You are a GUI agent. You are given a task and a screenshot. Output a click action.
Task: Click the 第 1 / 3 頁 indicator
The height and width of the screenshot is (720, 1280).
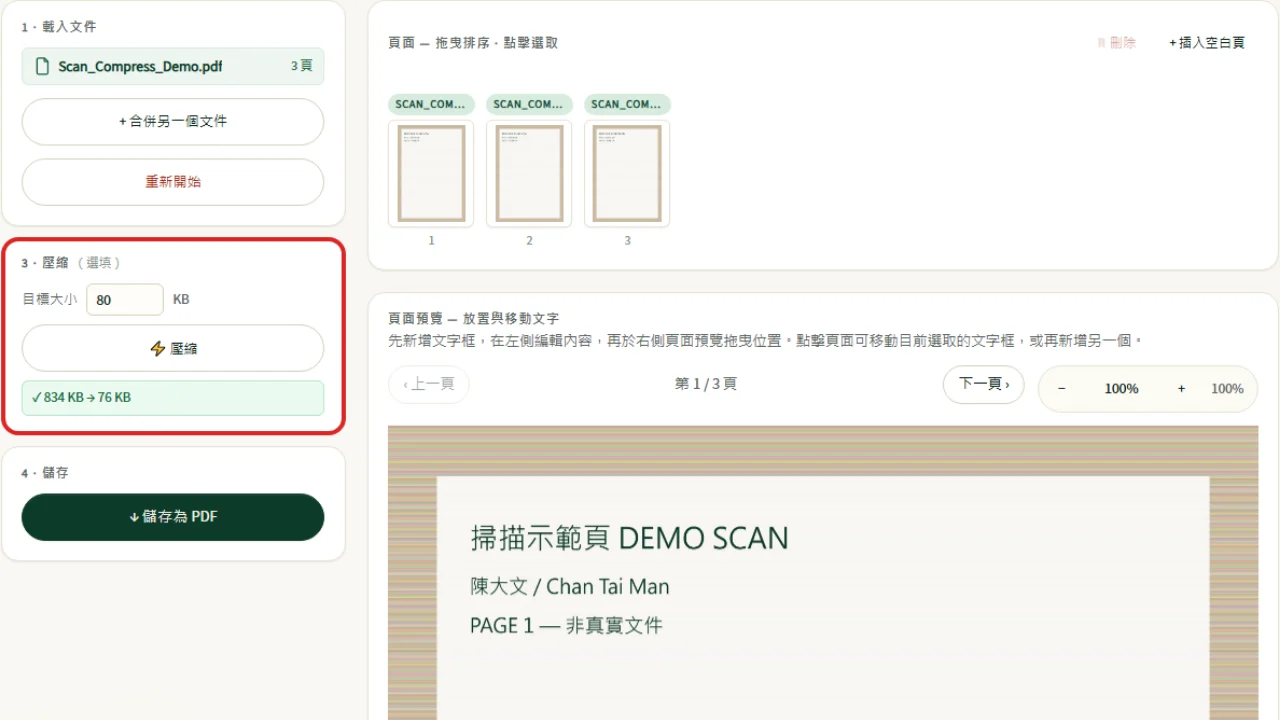point(706,384)
